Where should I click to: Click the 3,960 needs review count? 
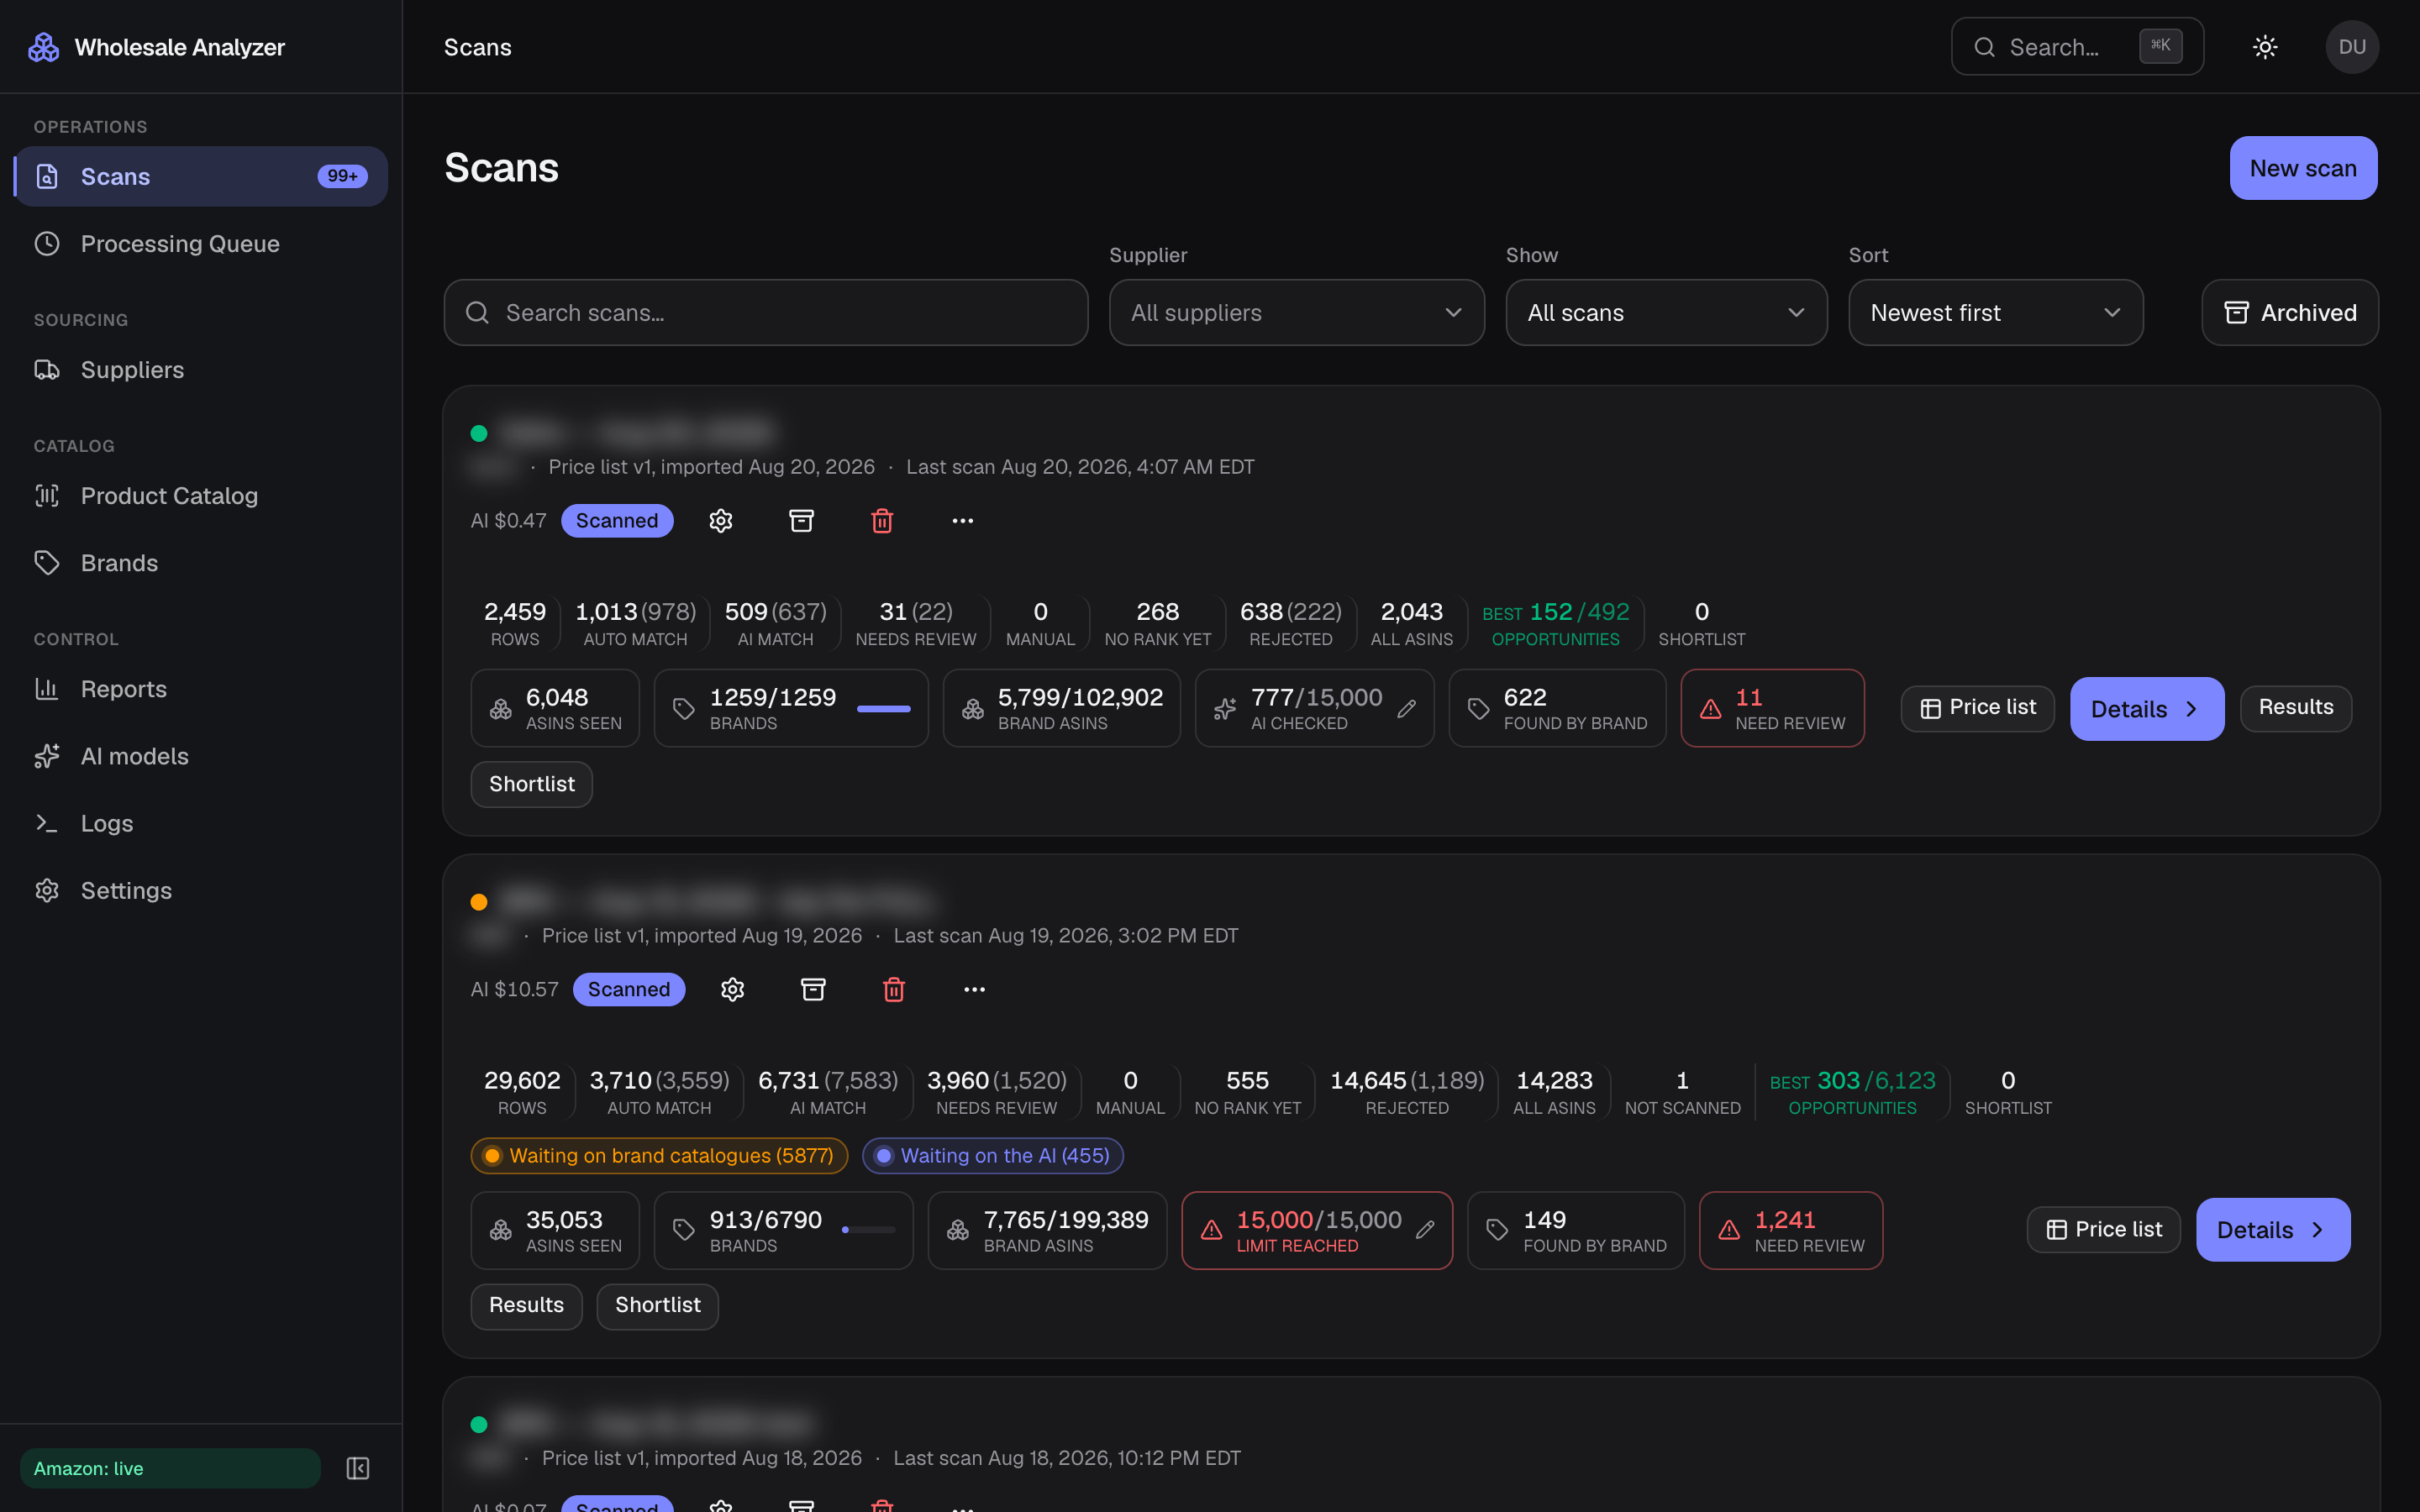pyautogui.click(x=957, y=1081)
